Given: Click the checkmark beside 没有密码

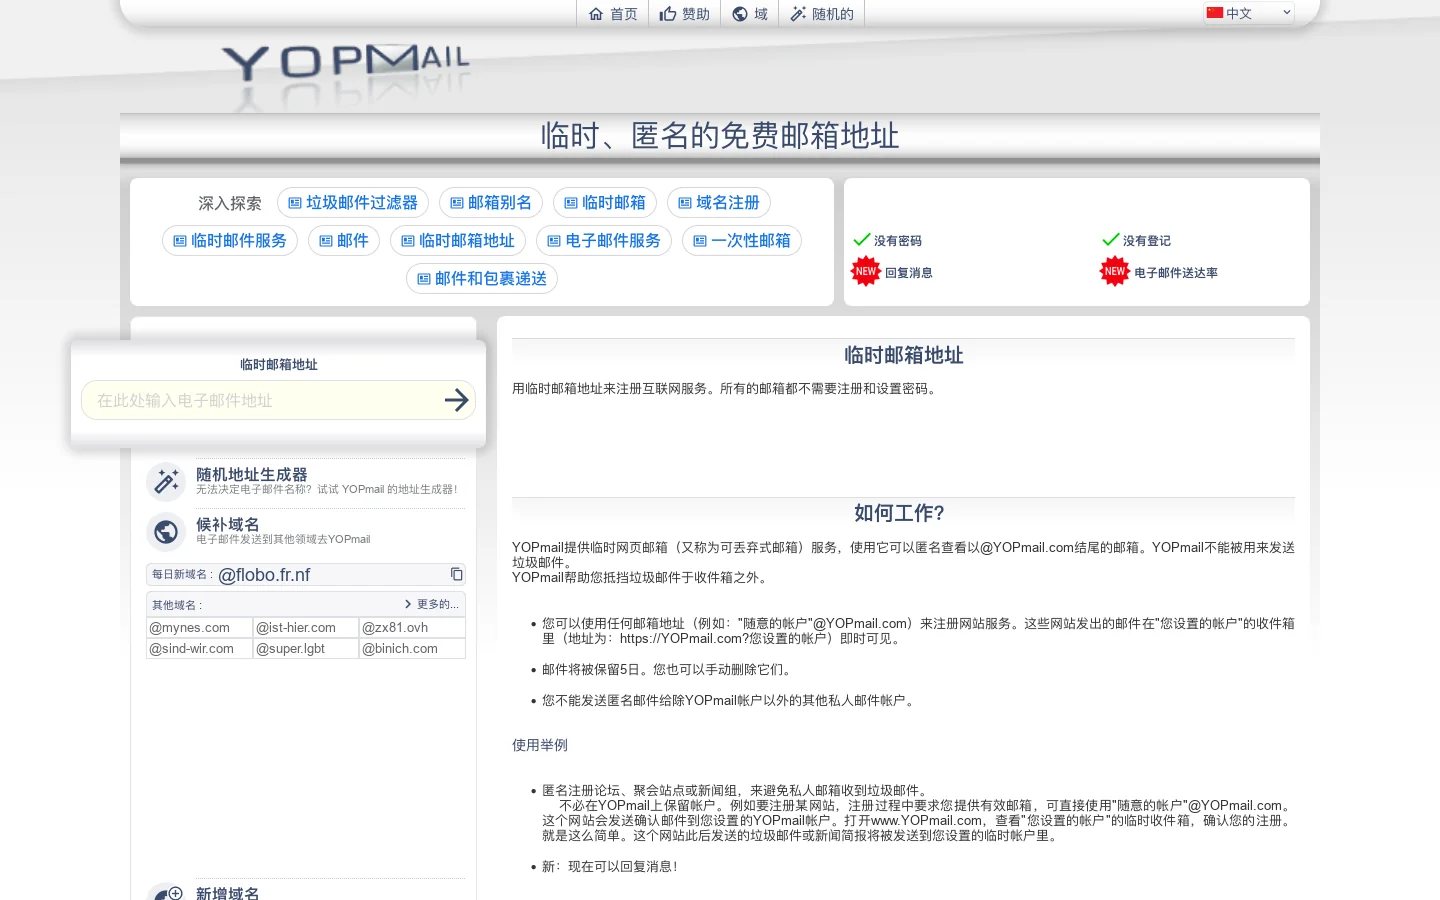Looking at the screenshot, I should pos(862,240).
